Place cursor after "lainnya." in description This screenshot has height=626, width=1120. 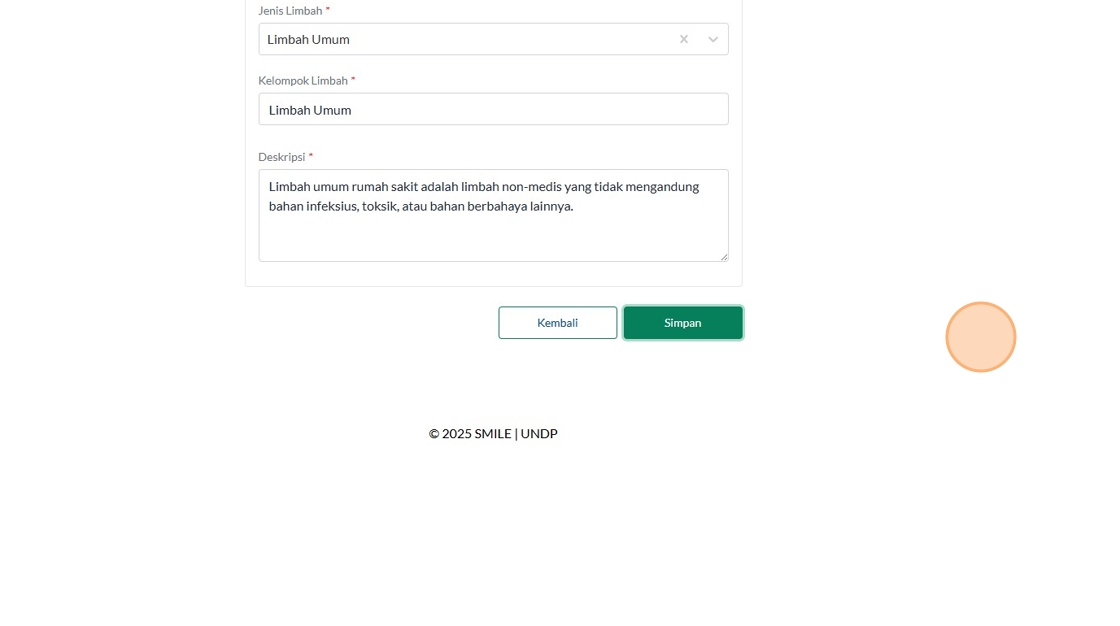(x=574, y=206)
